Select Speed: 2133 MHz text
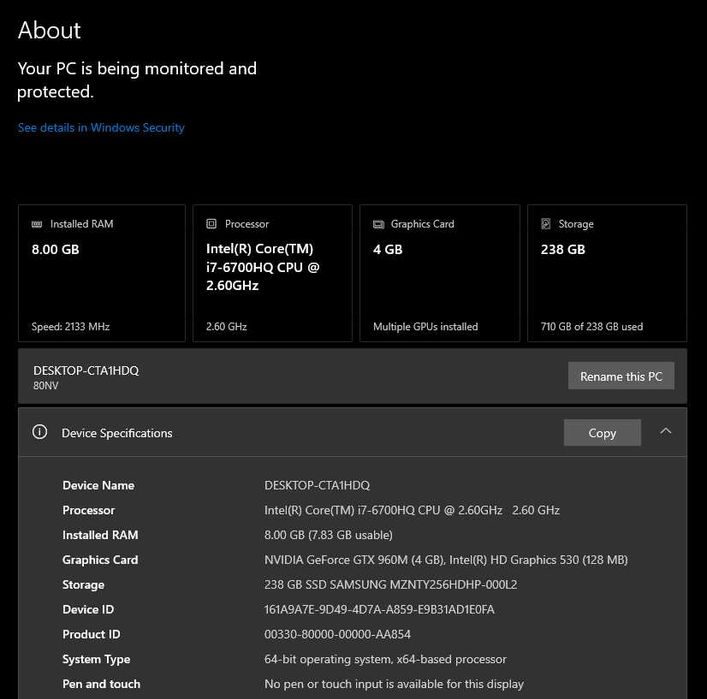Screen dimensions: 707x699 click(70, 327)
